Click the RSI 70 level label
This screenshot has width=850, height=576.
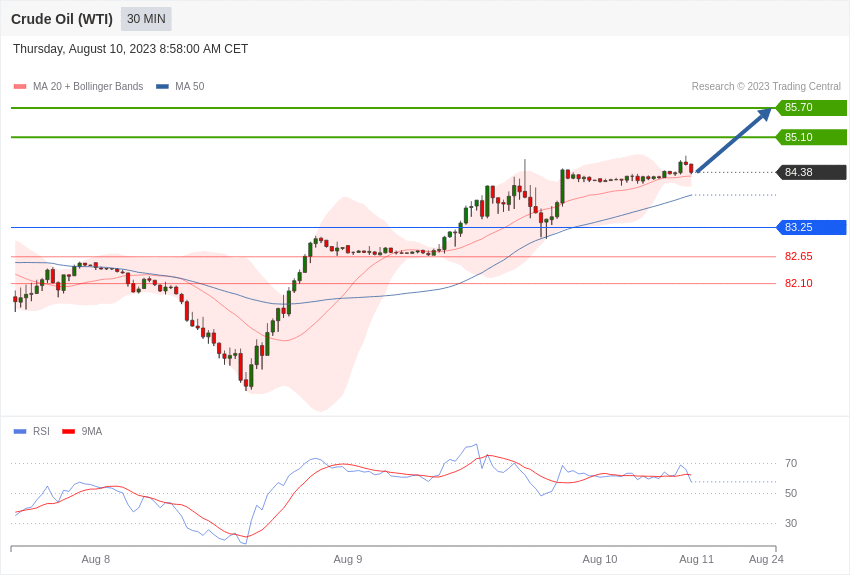[x=791, y=464]
